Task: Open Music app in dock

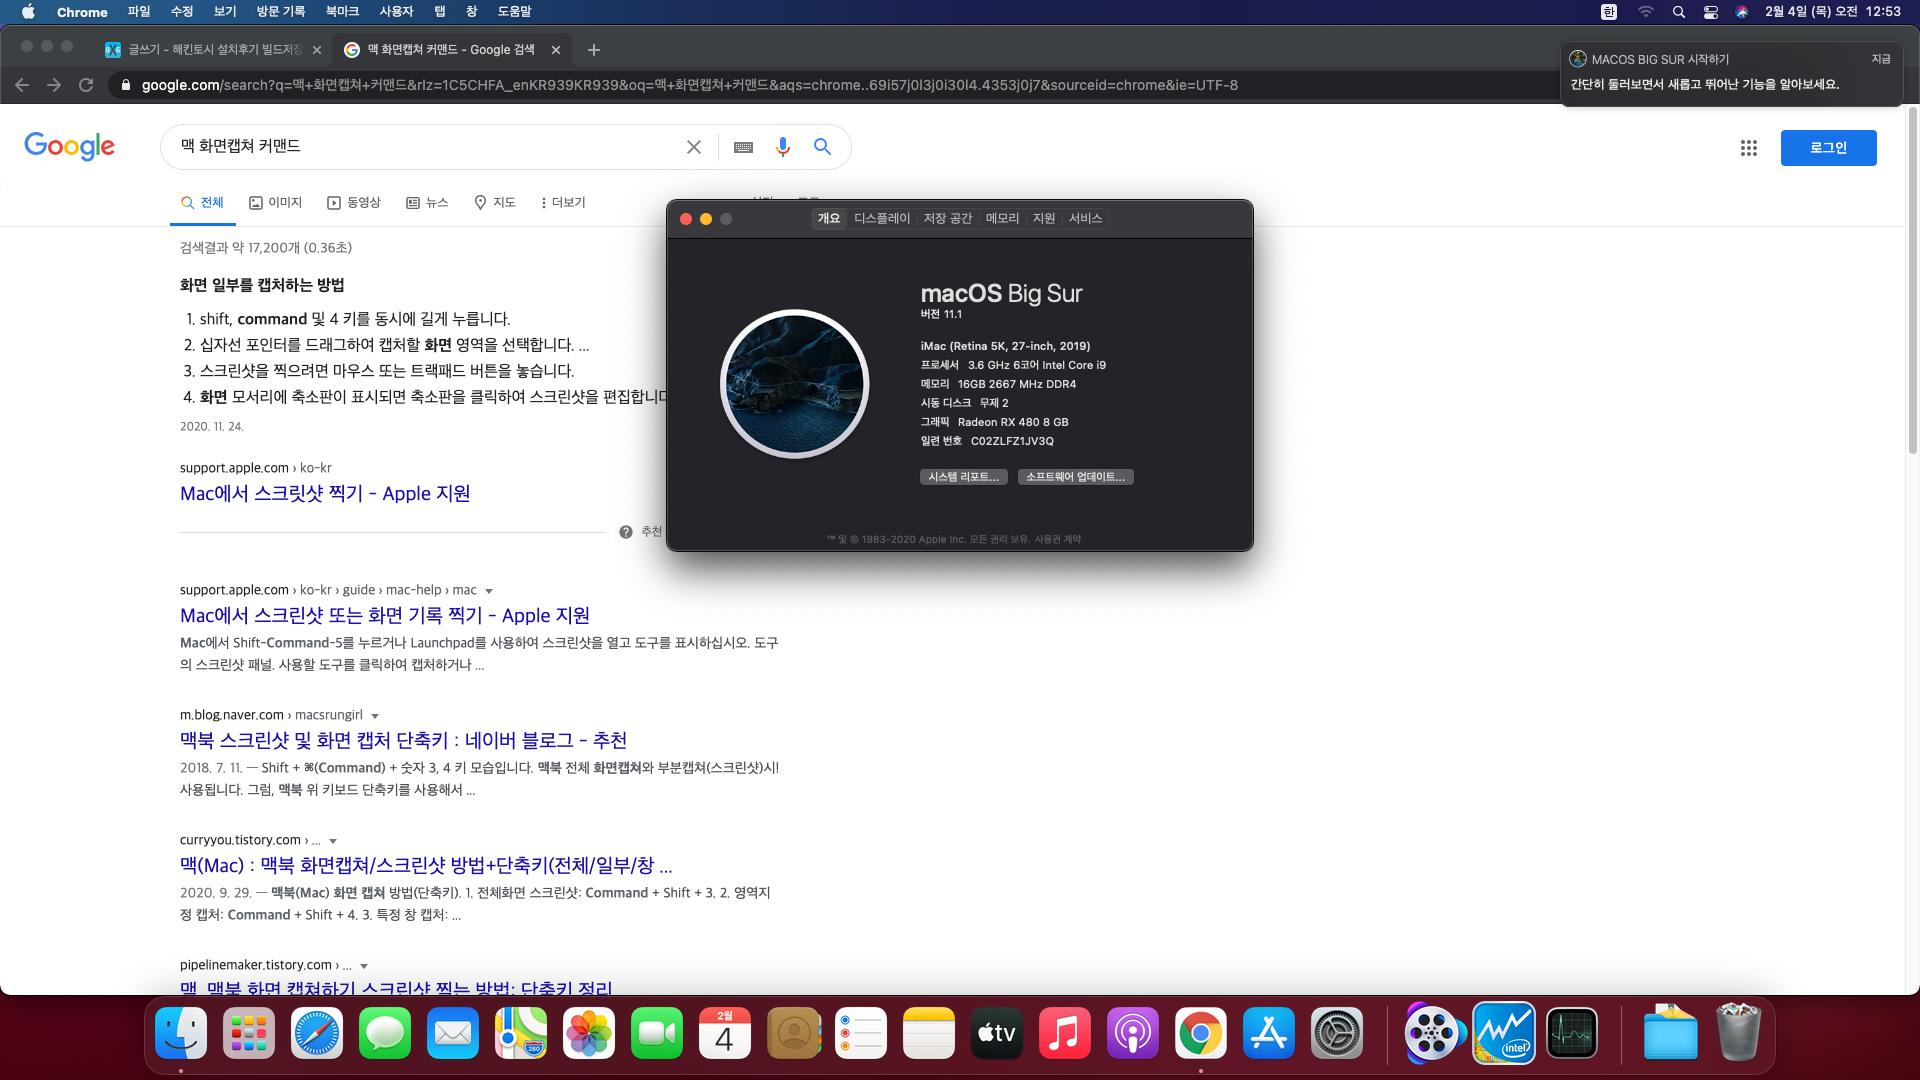Action: tap(1065, 1033)
